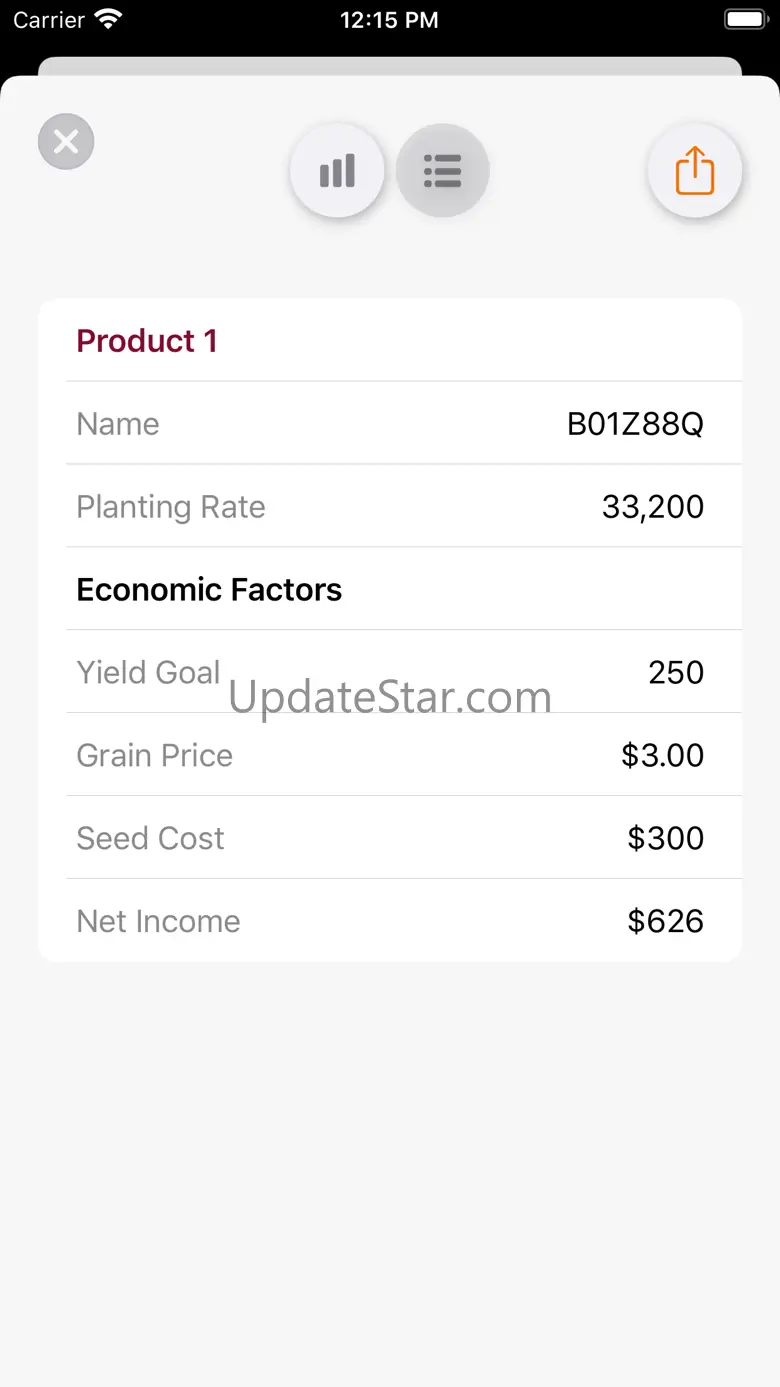Tap the Wi-Fi status icon
Image resolution: width=780 pixels, height=1387 pixels.
tap(107, 20)
